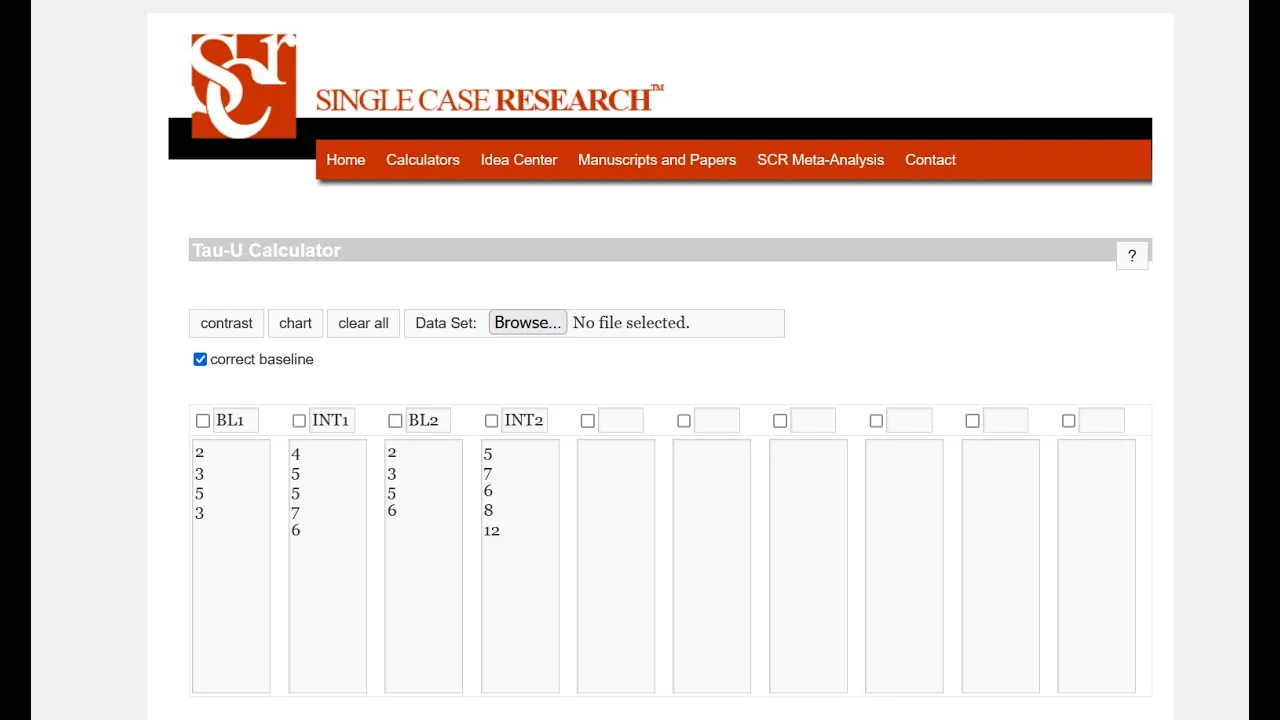Click the fifth column's empty label field
This screenshot has width=1280, height=720.
coord(621,420)
